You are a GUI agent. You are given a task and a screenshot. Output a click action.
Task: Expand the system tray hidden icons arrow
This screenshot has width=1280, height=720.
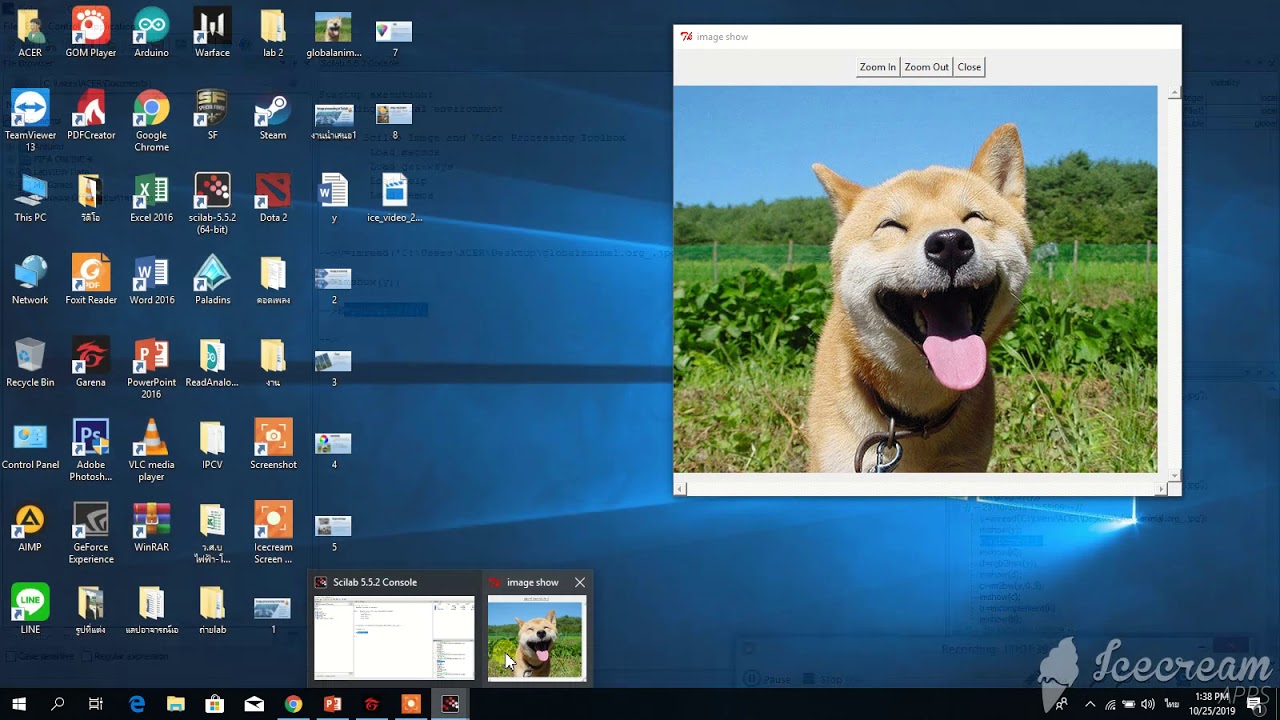pyautogui.click(x=1090, y=704)
